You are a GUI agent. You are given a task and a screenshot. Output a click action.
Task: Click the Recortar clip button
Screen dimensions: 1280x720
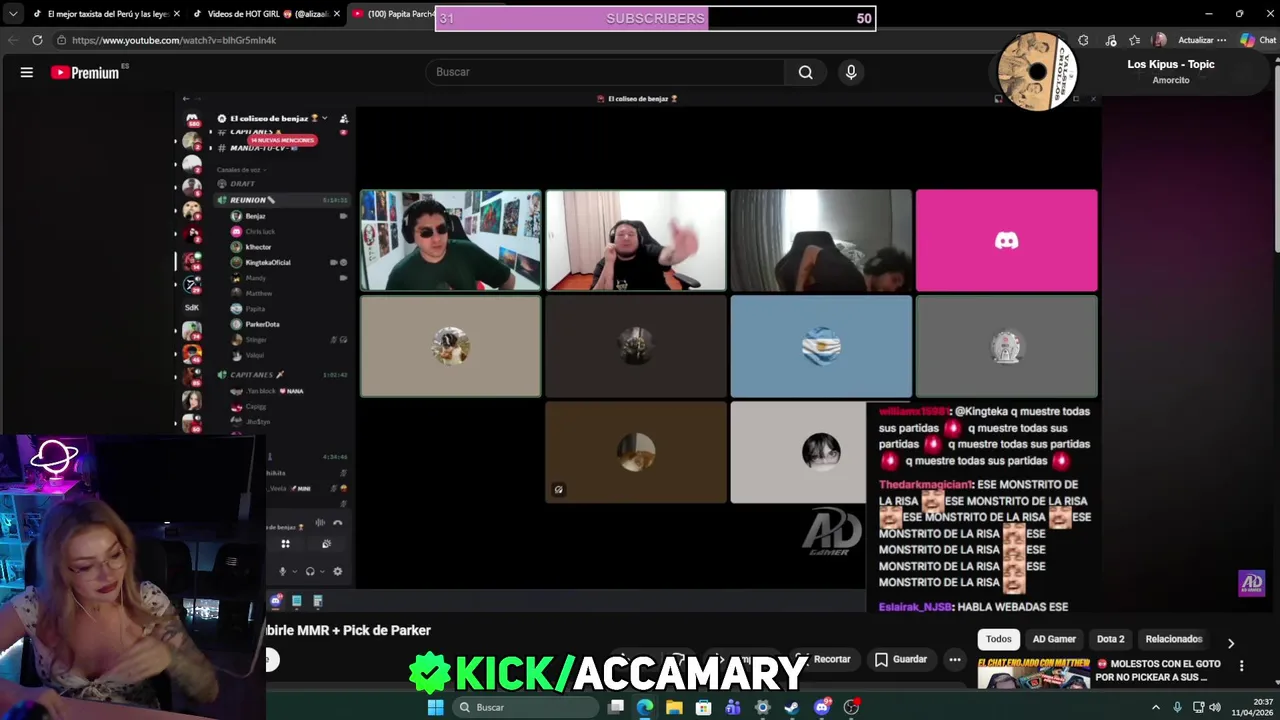click(823, 659)
